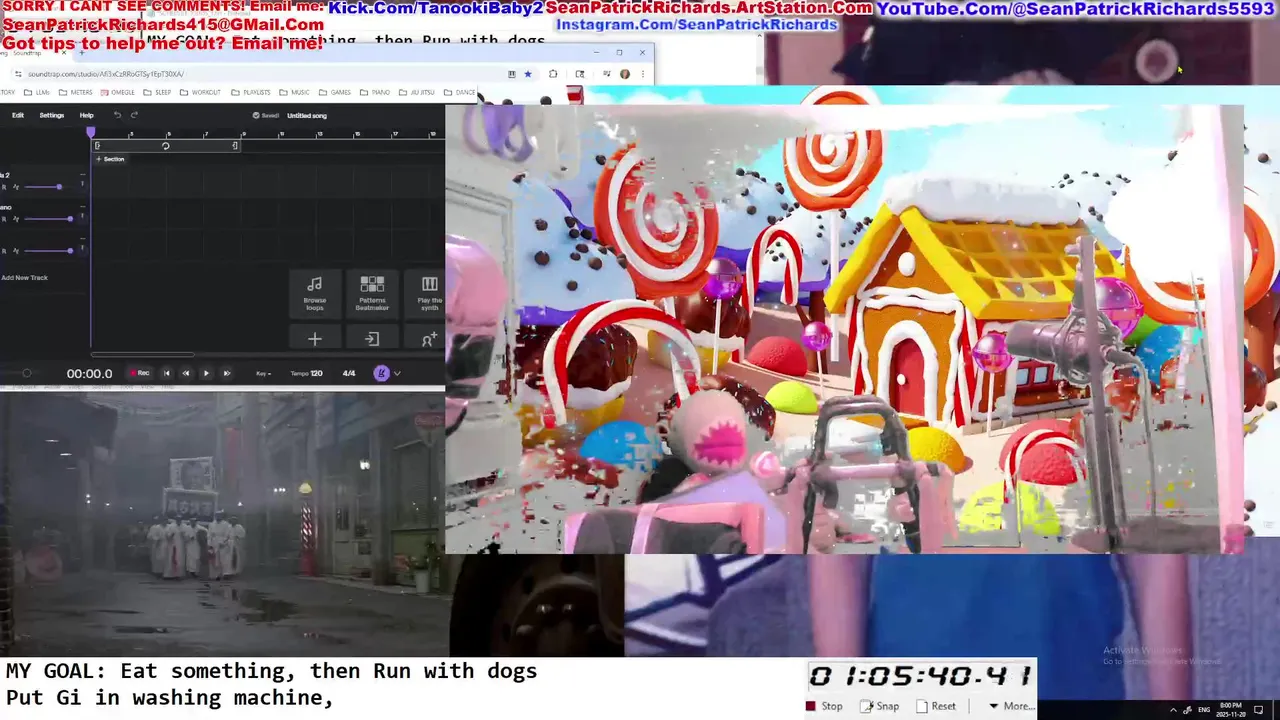Image resolution: width=1280 pixels, height=720 pixels.
Task: Open the PLAYLISTS bookmarks folder
Action: pos(251,92)
